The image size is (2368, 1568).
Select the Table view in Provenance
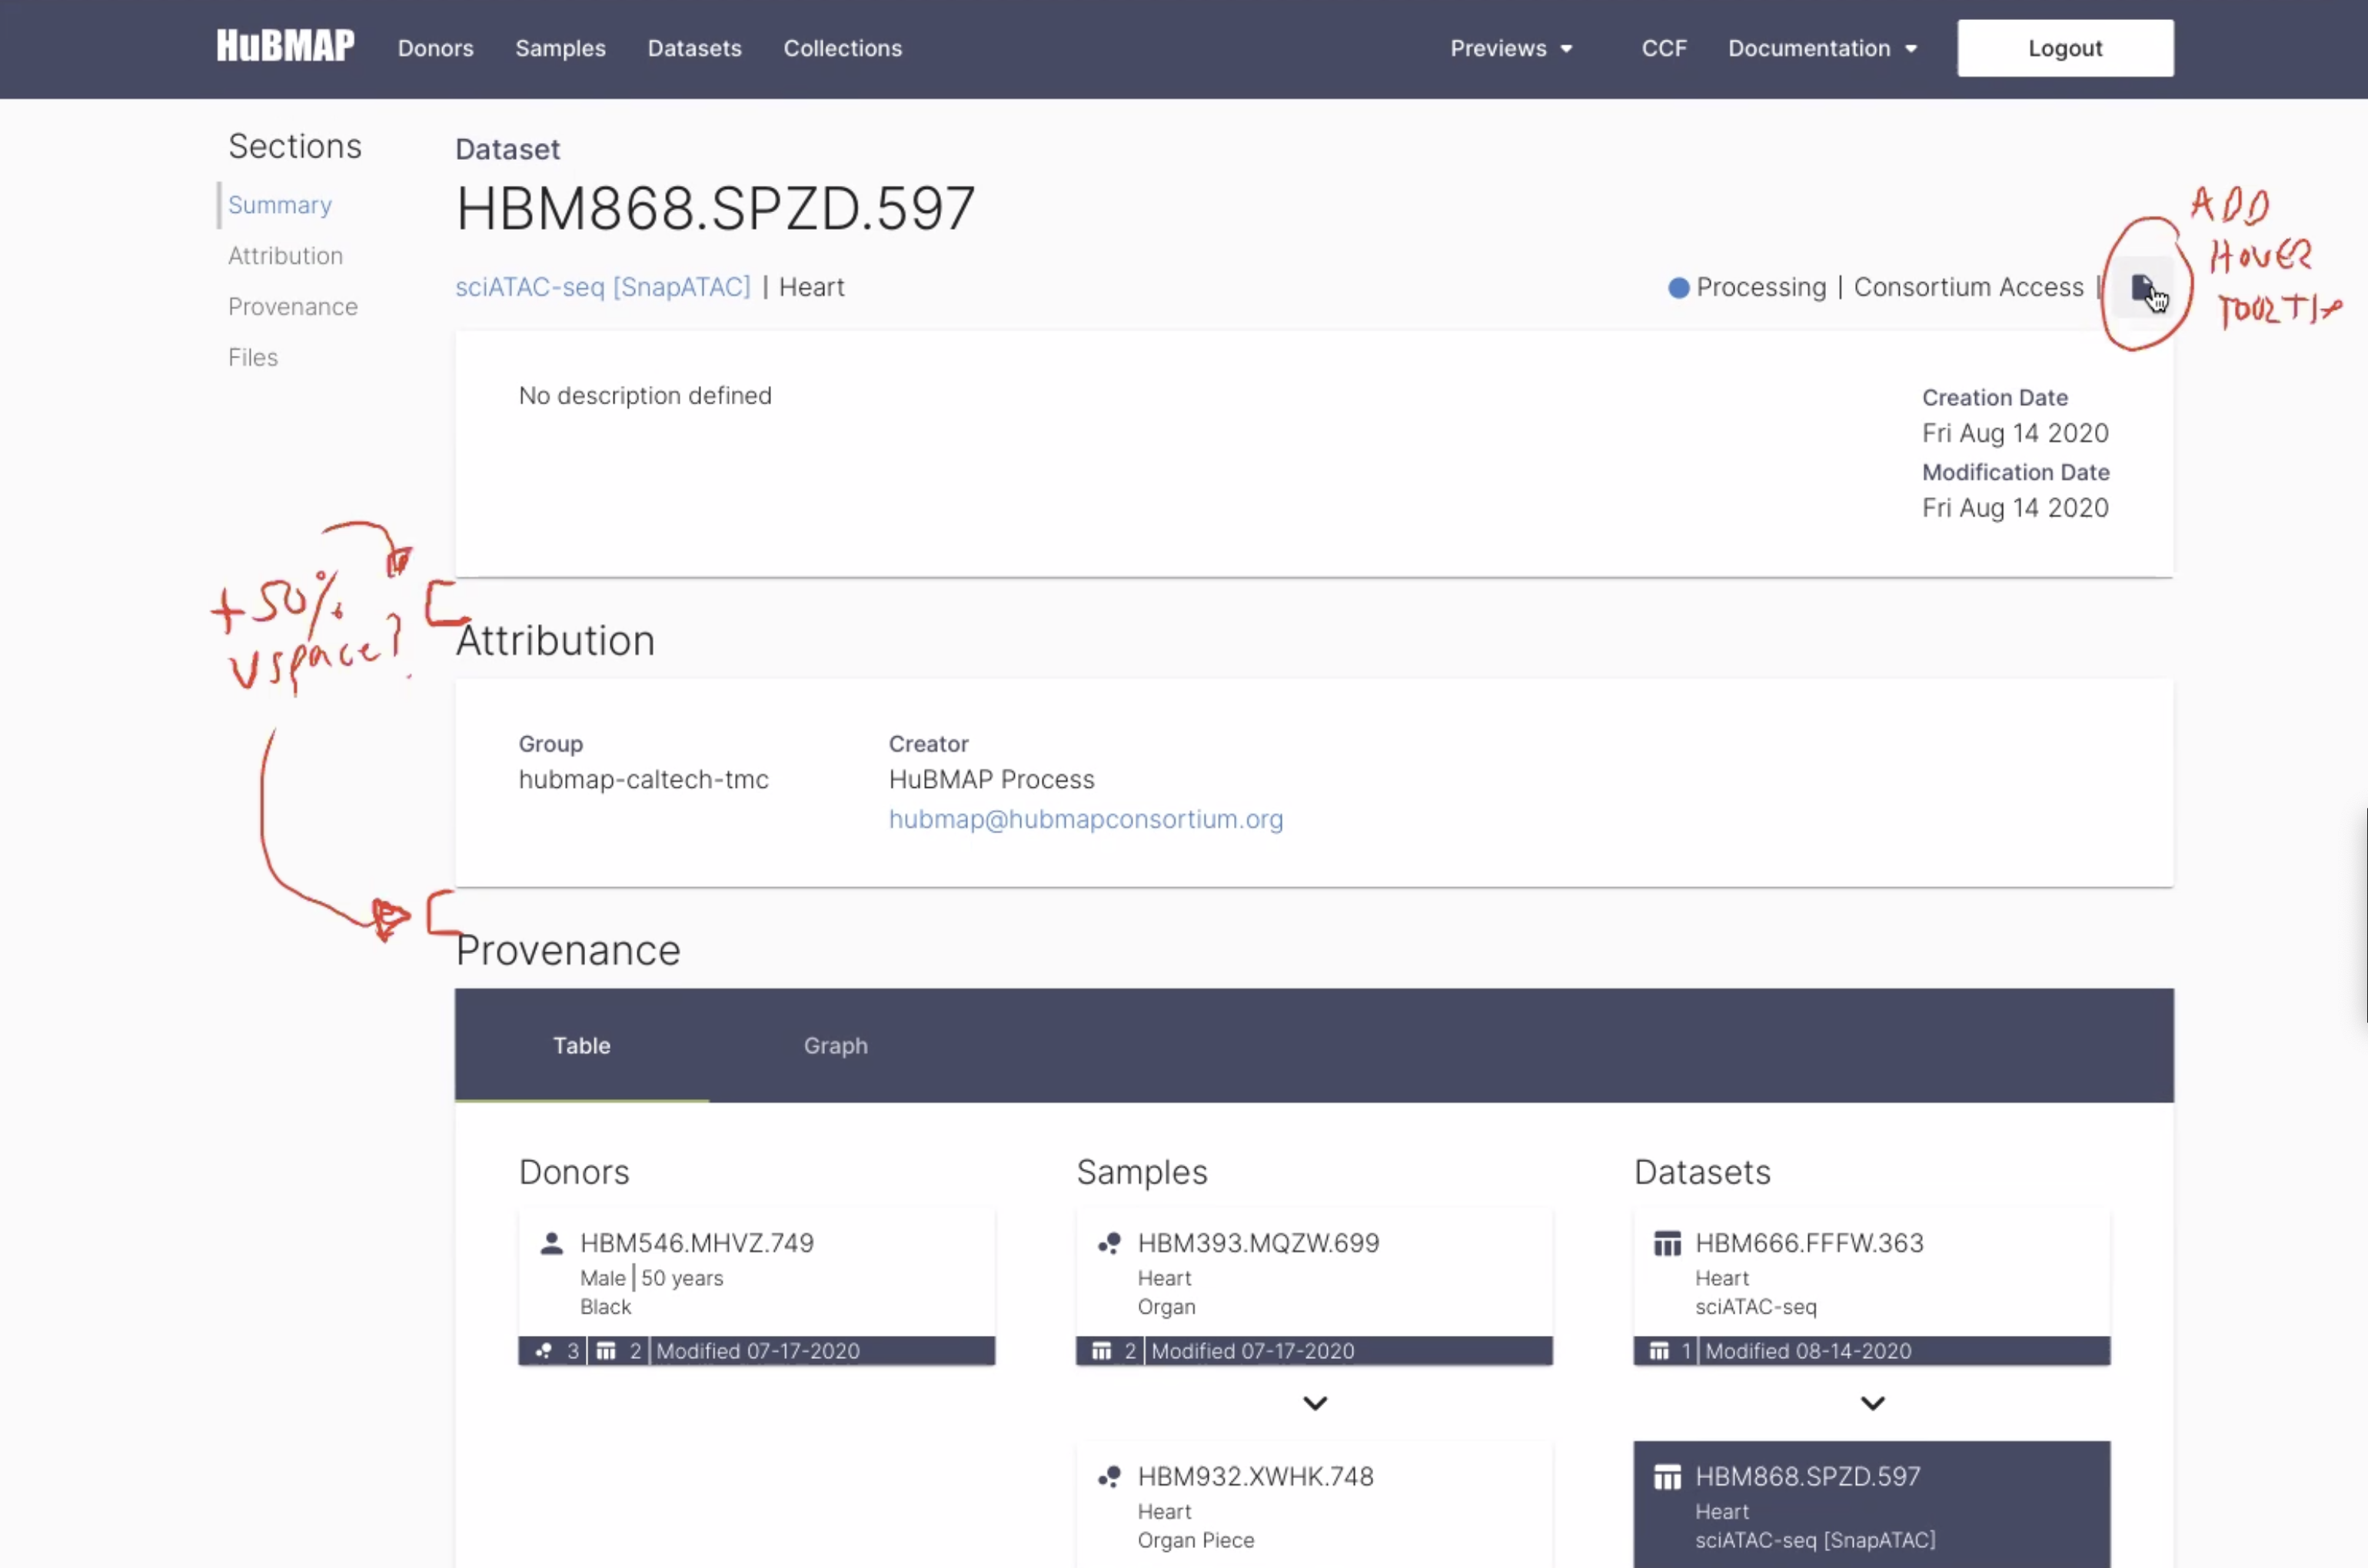pyautogui.click(x=581, y=1045)
